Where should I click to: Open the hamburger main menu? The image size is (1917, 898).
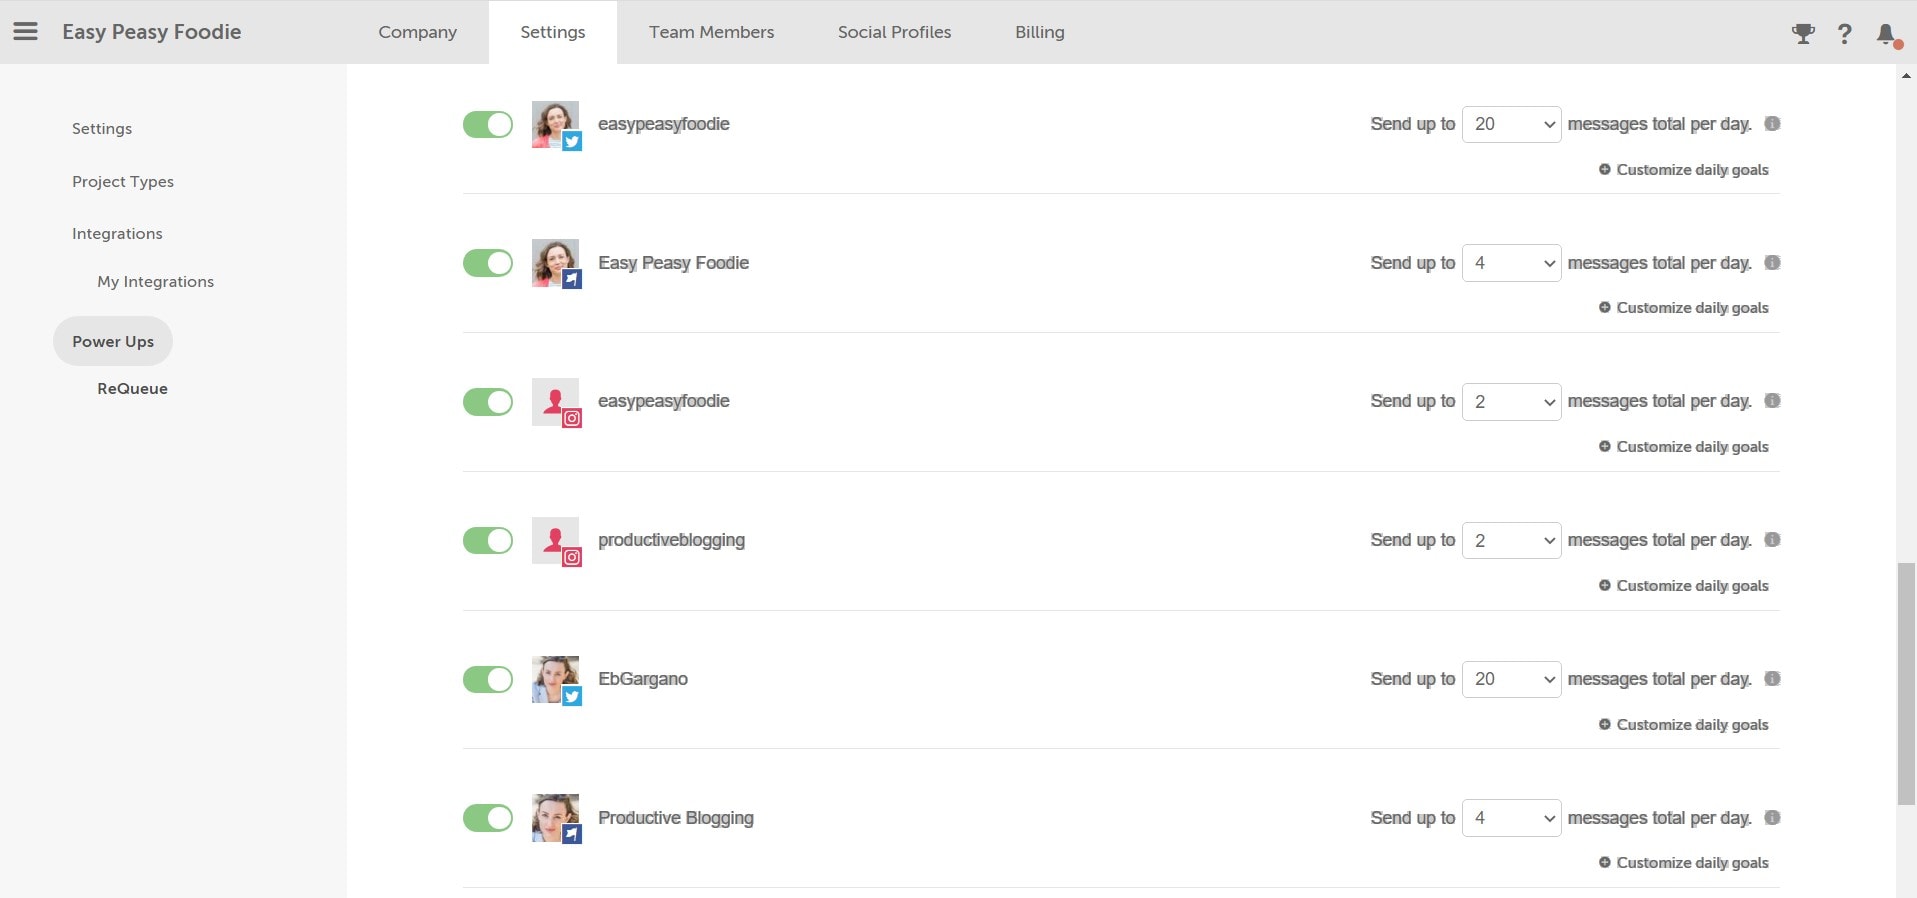tap(25, 32)
